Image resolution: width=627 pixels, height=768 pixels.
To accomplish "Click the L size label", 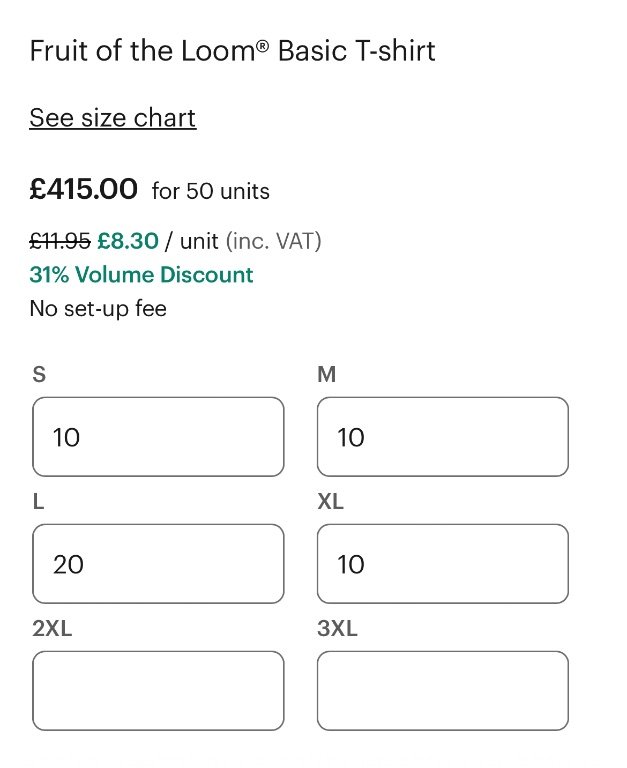I will [x=38, y=502].
